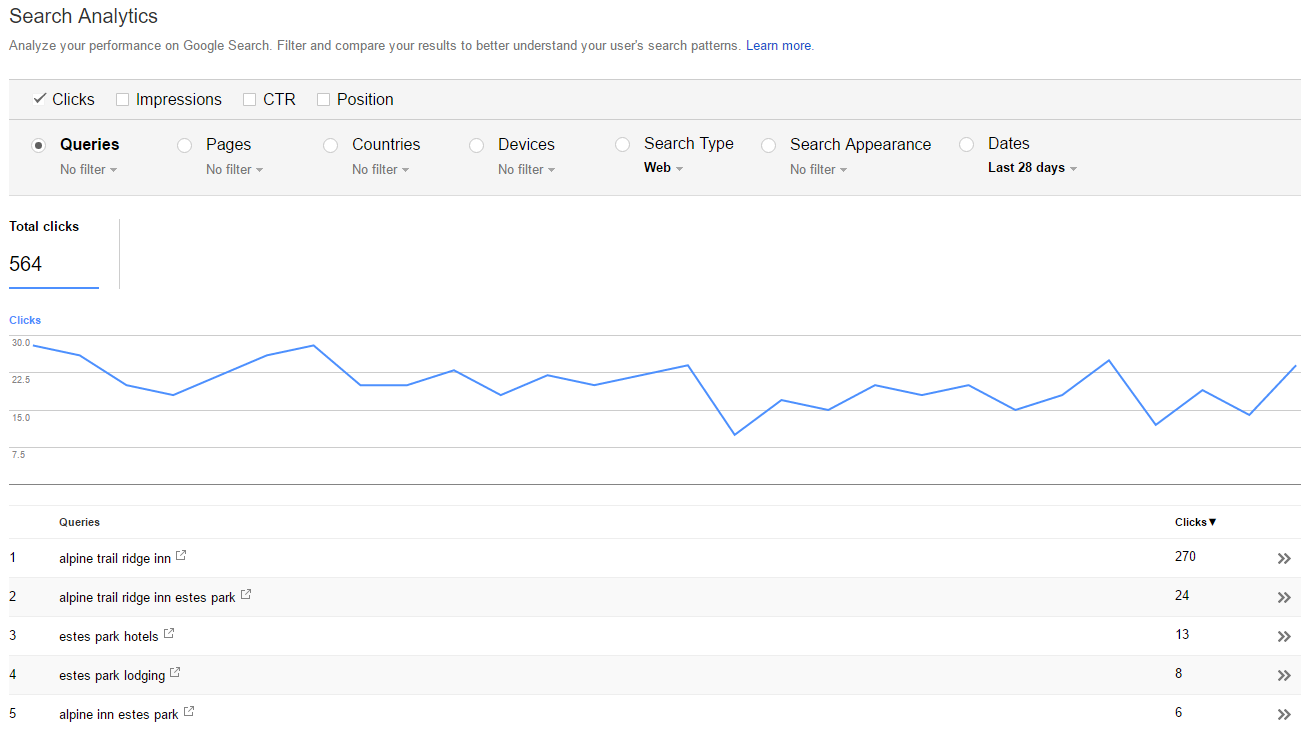Enable the Position checkbox

coord(323,99)
